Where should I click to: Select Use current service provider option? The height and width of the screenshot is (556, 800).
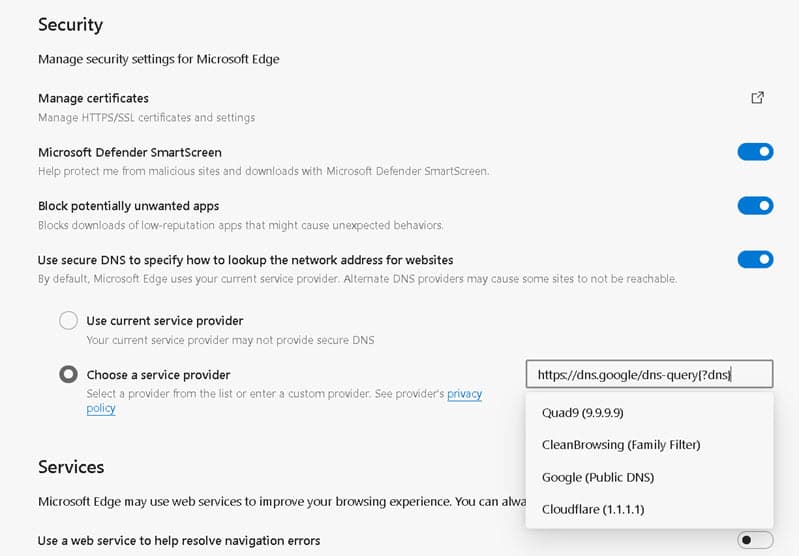(x=68, y=321)
